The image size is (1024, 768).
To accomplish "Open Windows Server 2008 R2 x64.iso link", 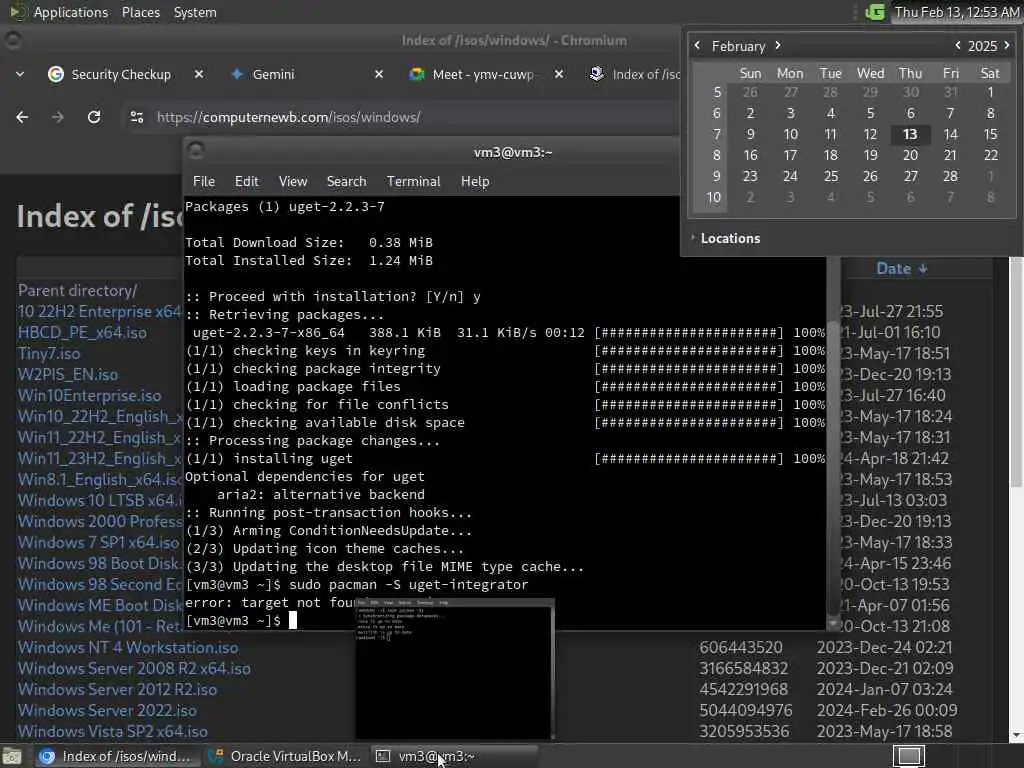I will [x=134, y=668].
